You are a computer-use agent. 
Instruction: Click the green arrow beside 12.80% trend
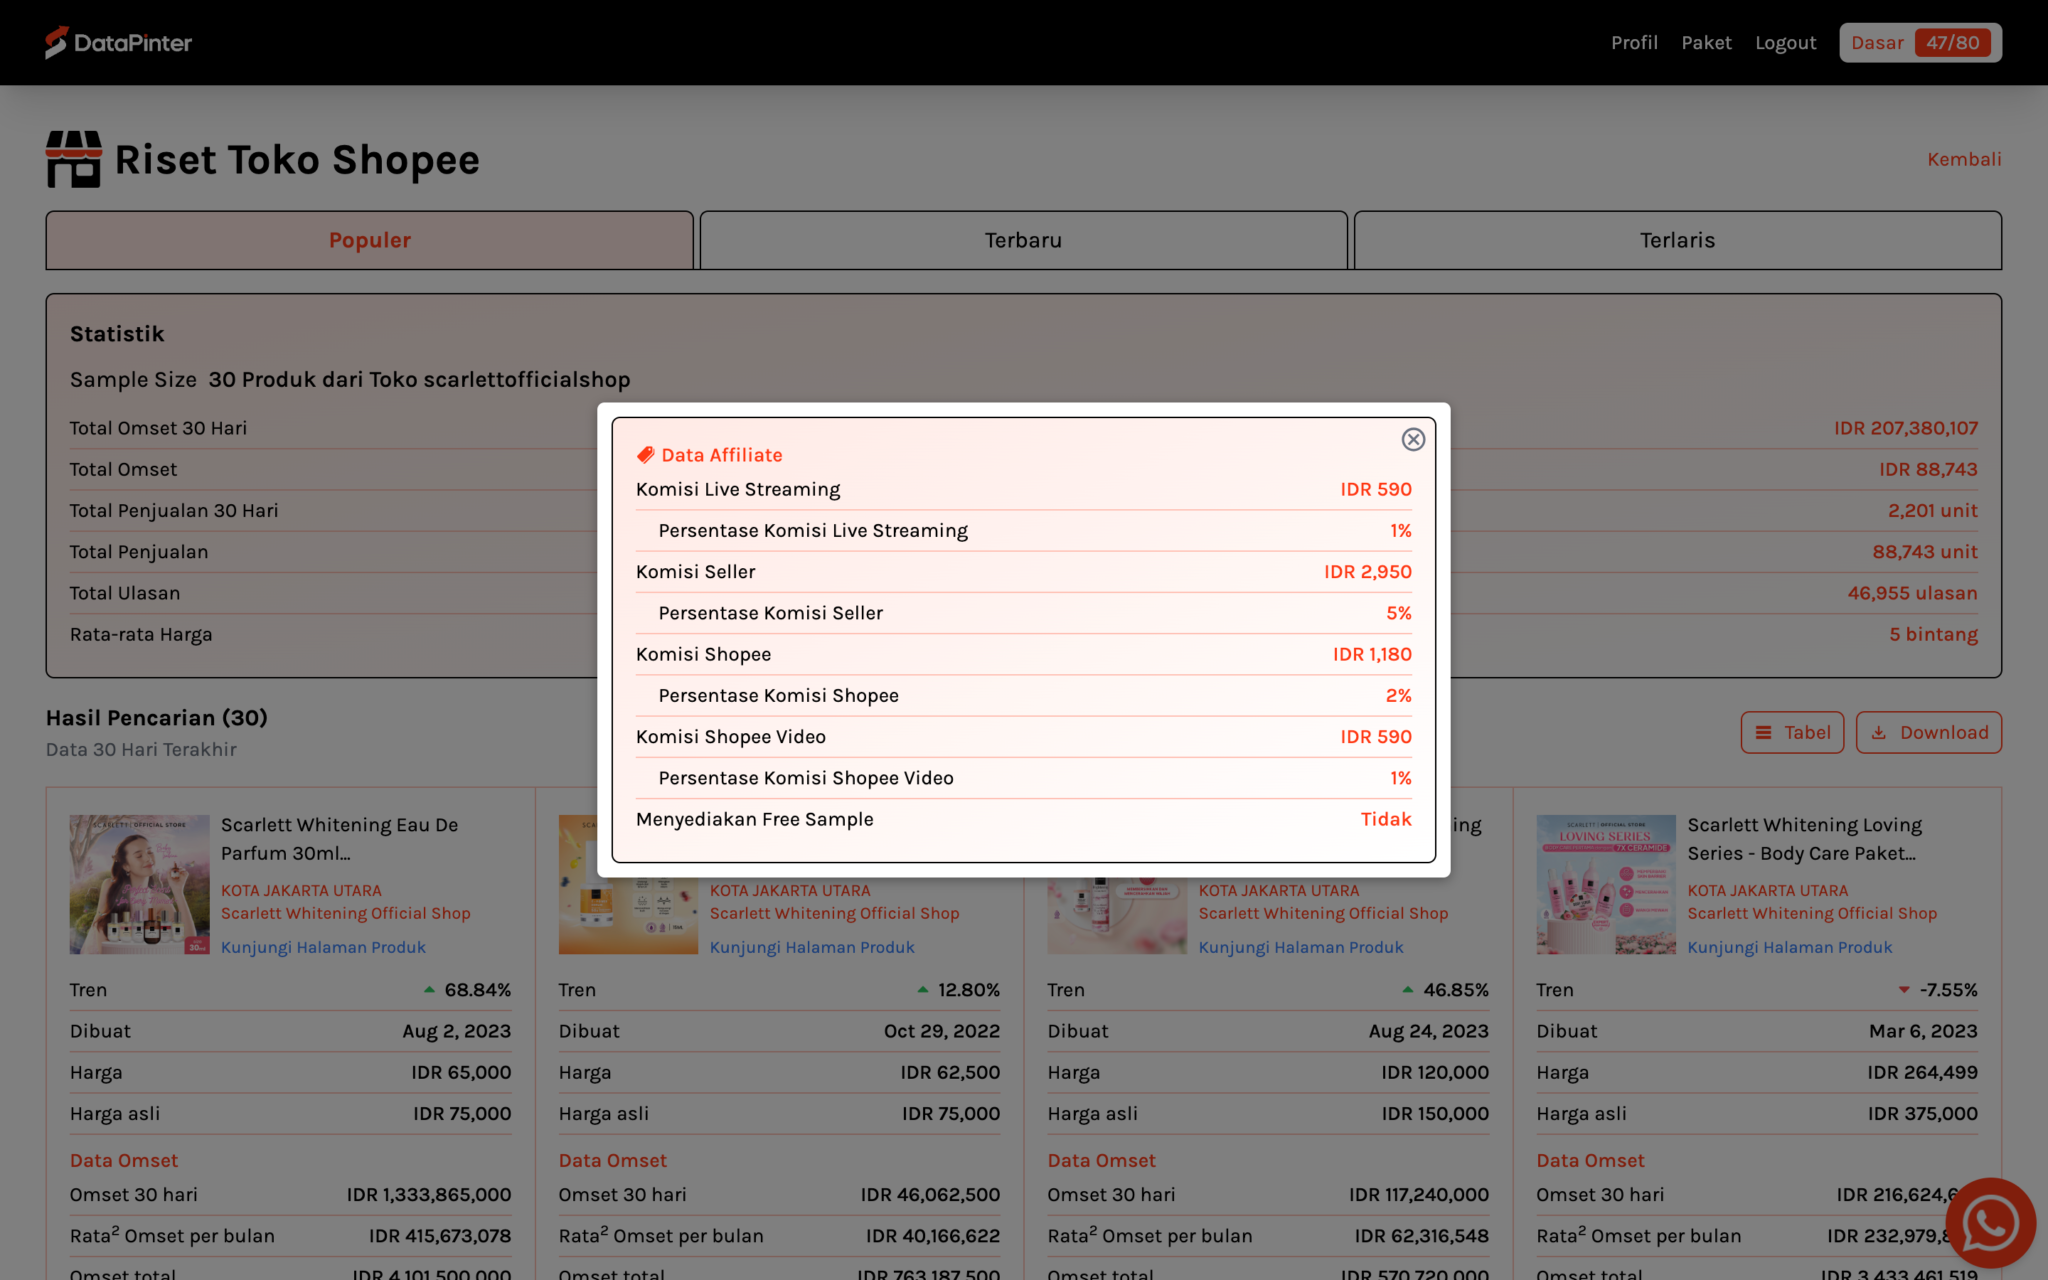click(921, 989)
